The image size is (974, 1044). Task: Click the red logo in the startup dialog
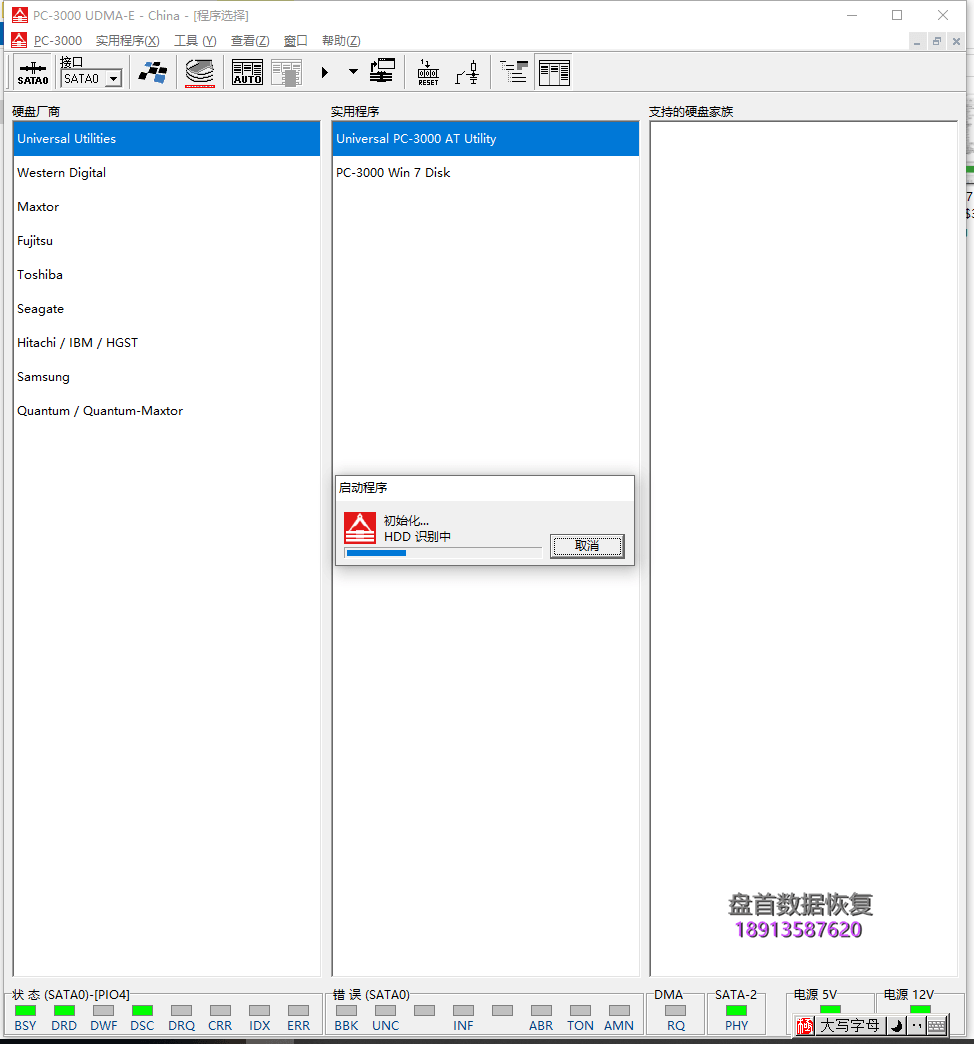click(x=360, y=528)
